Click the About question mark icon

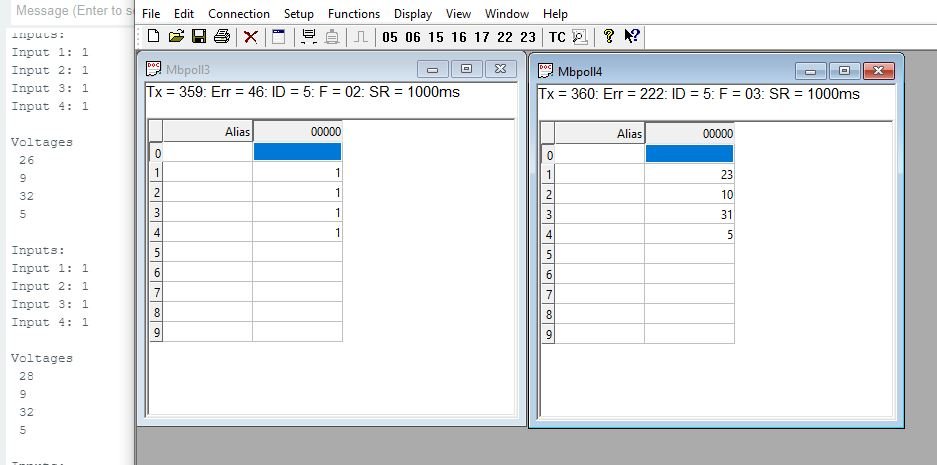(x=608, y=37)
